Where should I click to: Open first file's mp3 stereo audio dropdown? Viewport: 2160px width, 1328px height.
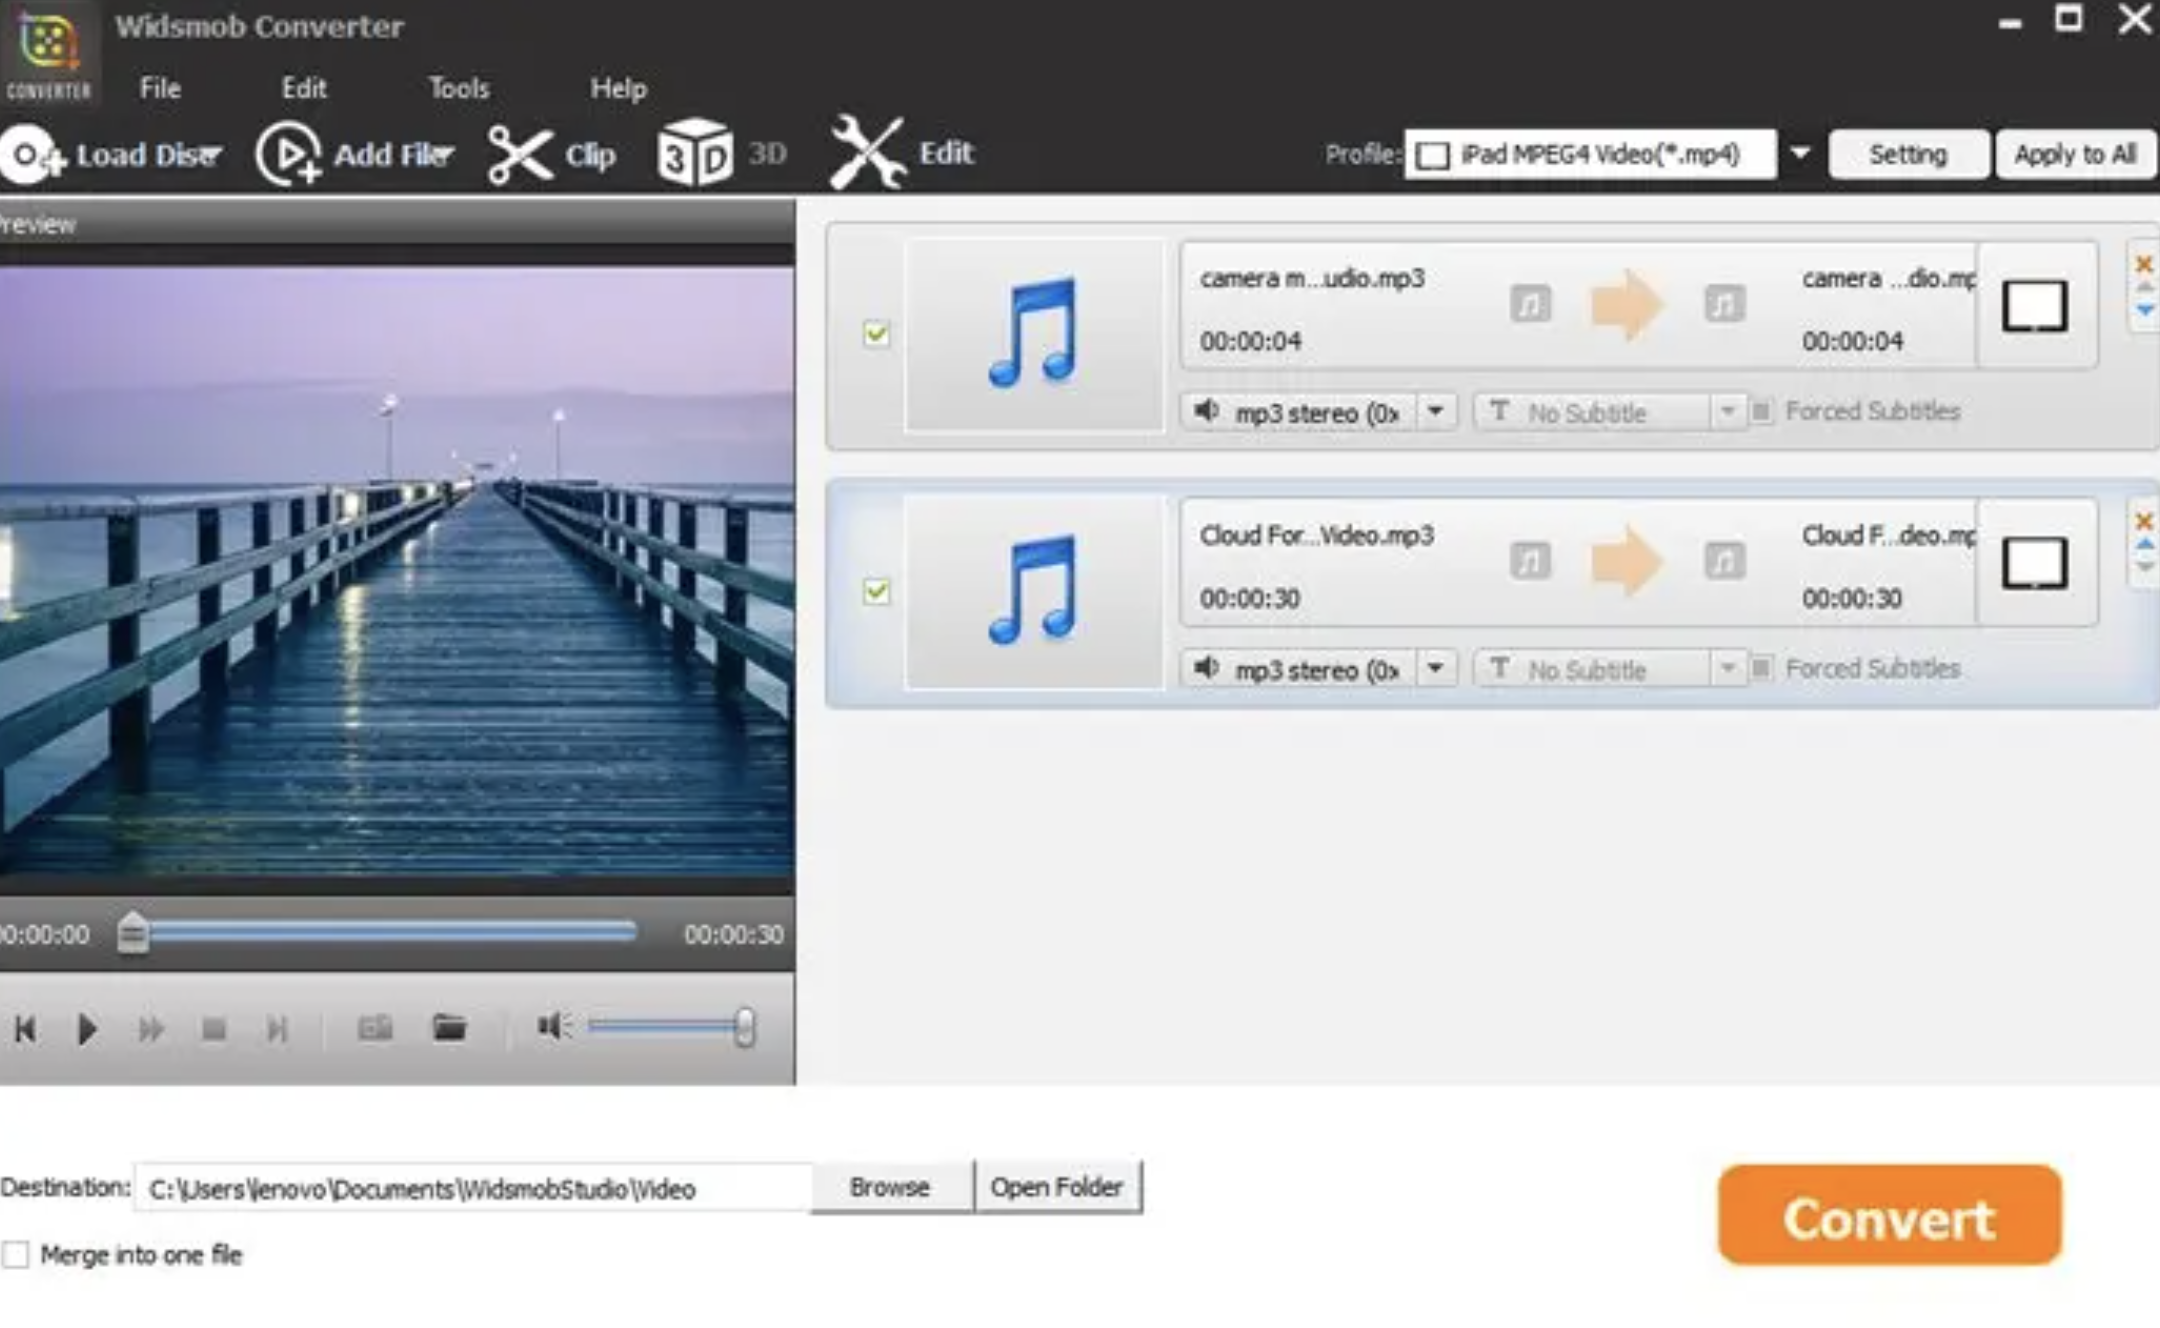(1436, 411)
